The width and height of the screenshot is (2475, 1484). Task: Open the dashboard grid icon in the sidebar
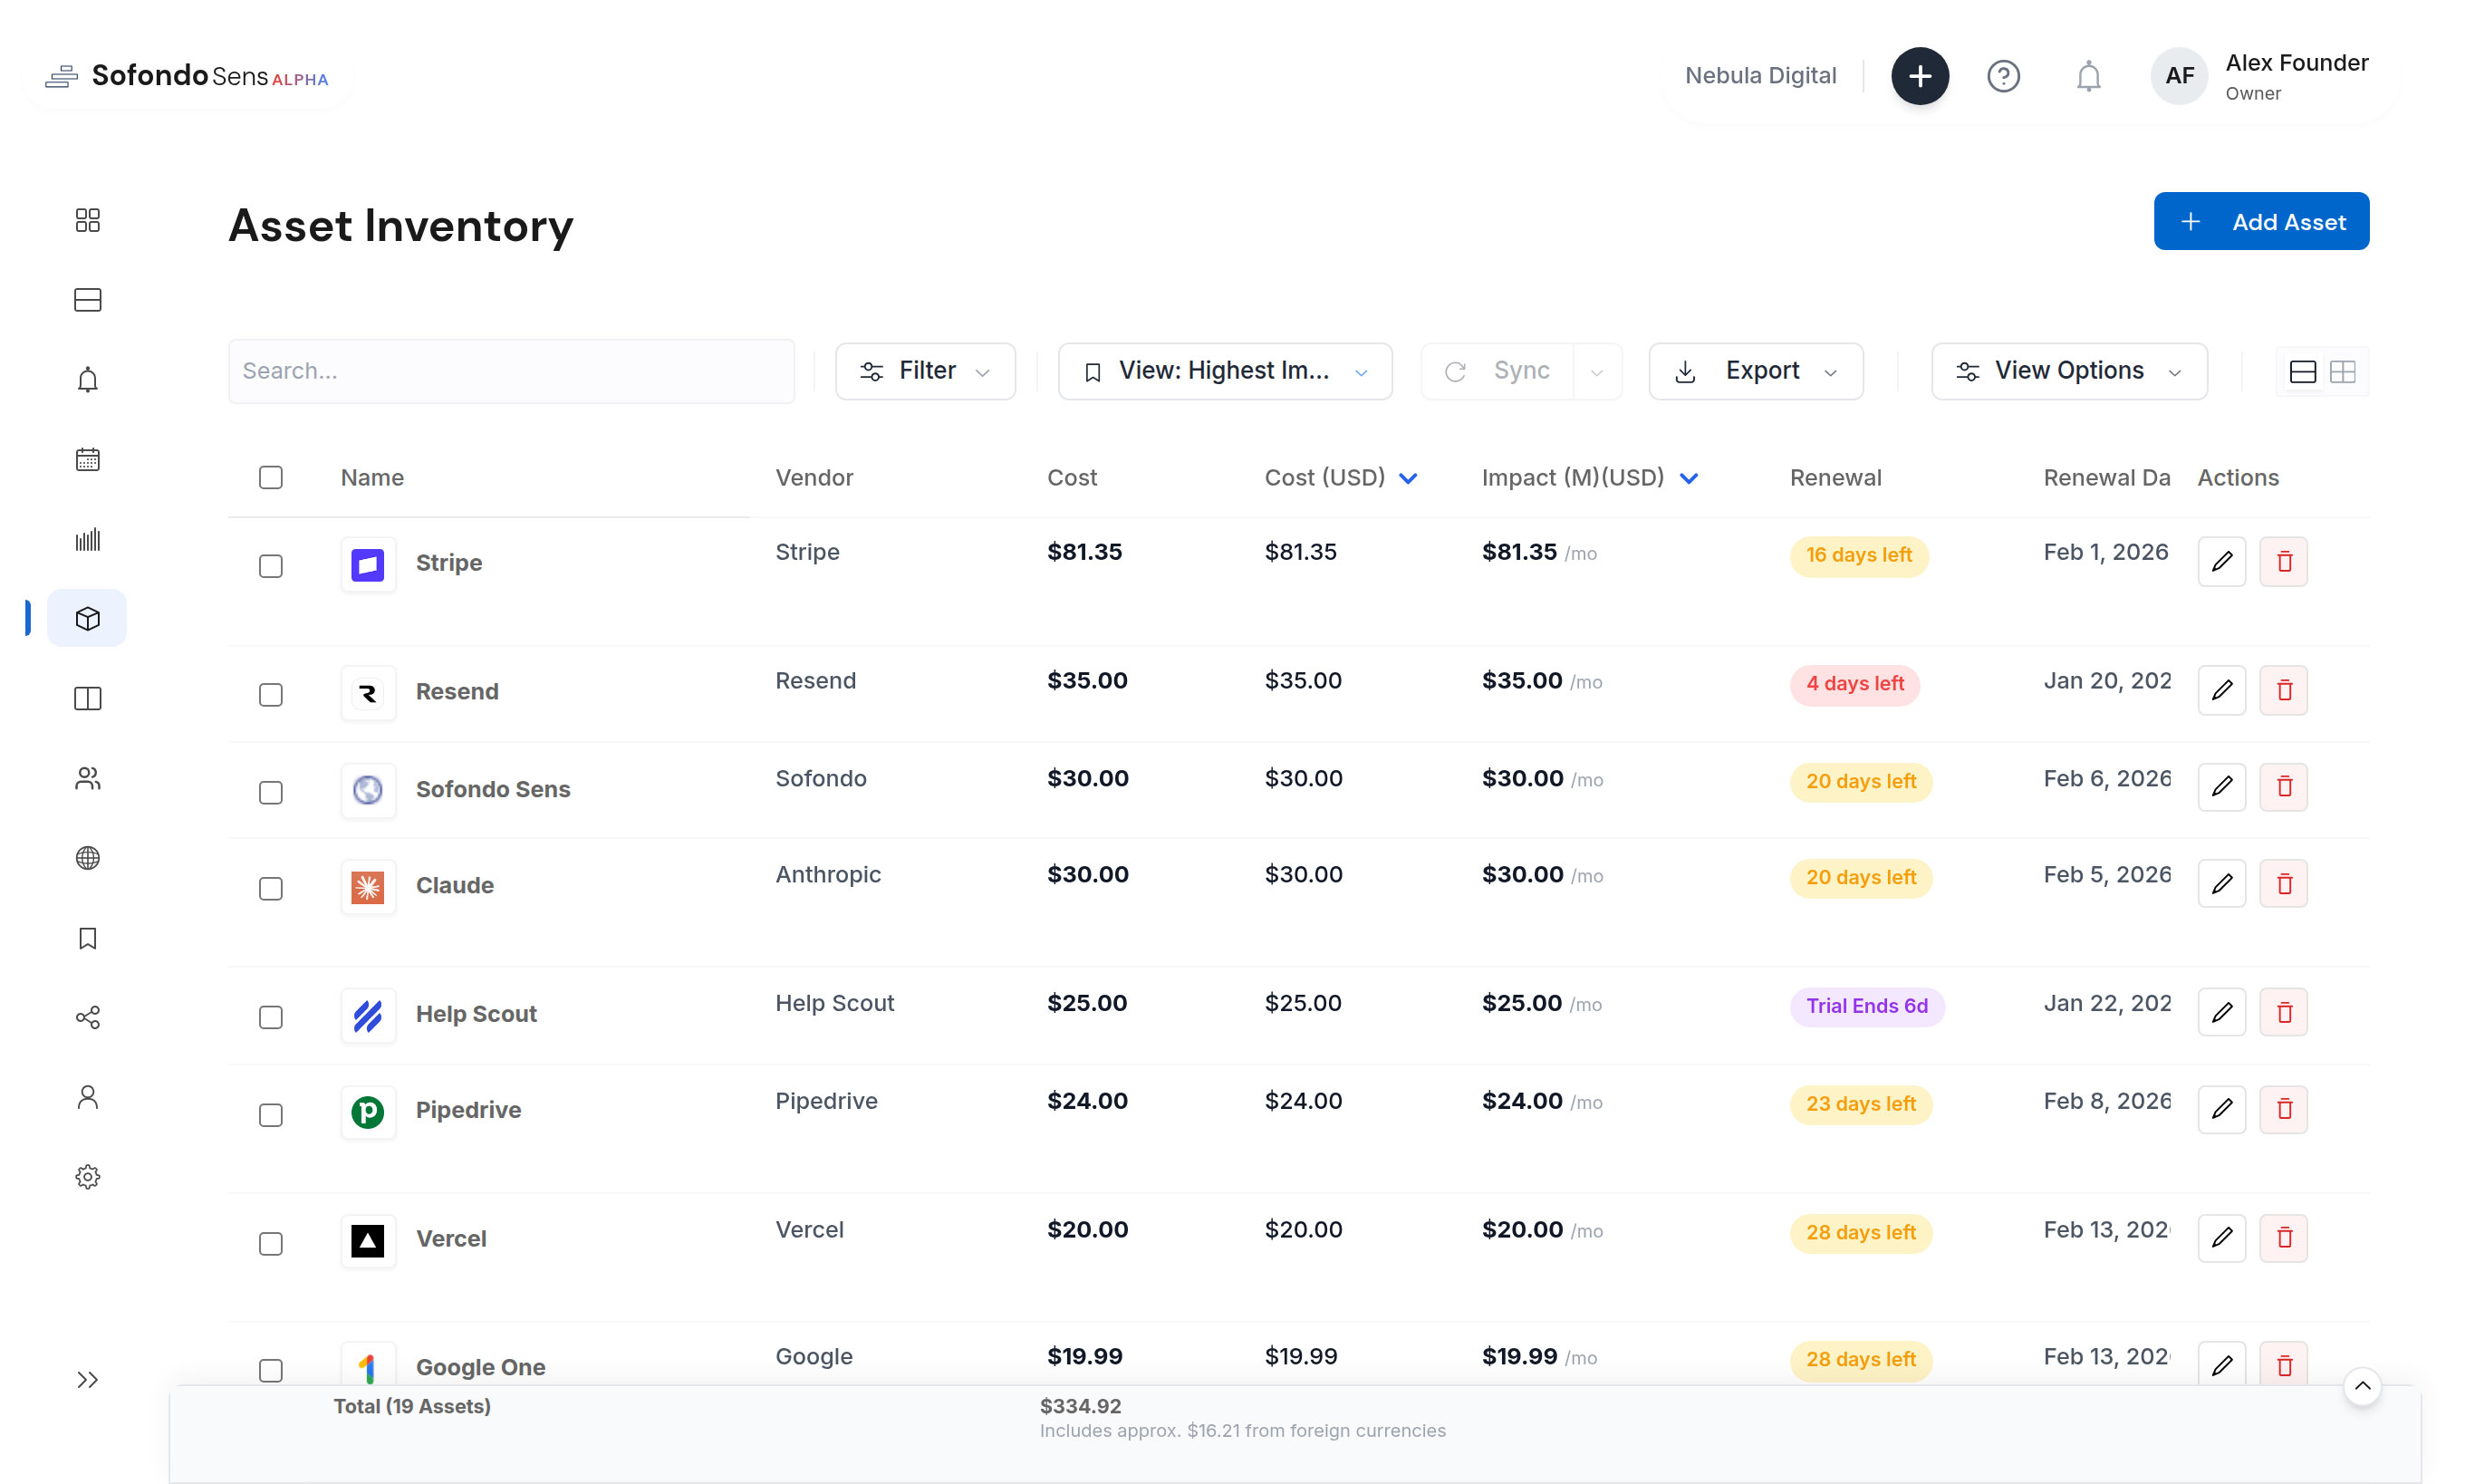pos(88,220)
